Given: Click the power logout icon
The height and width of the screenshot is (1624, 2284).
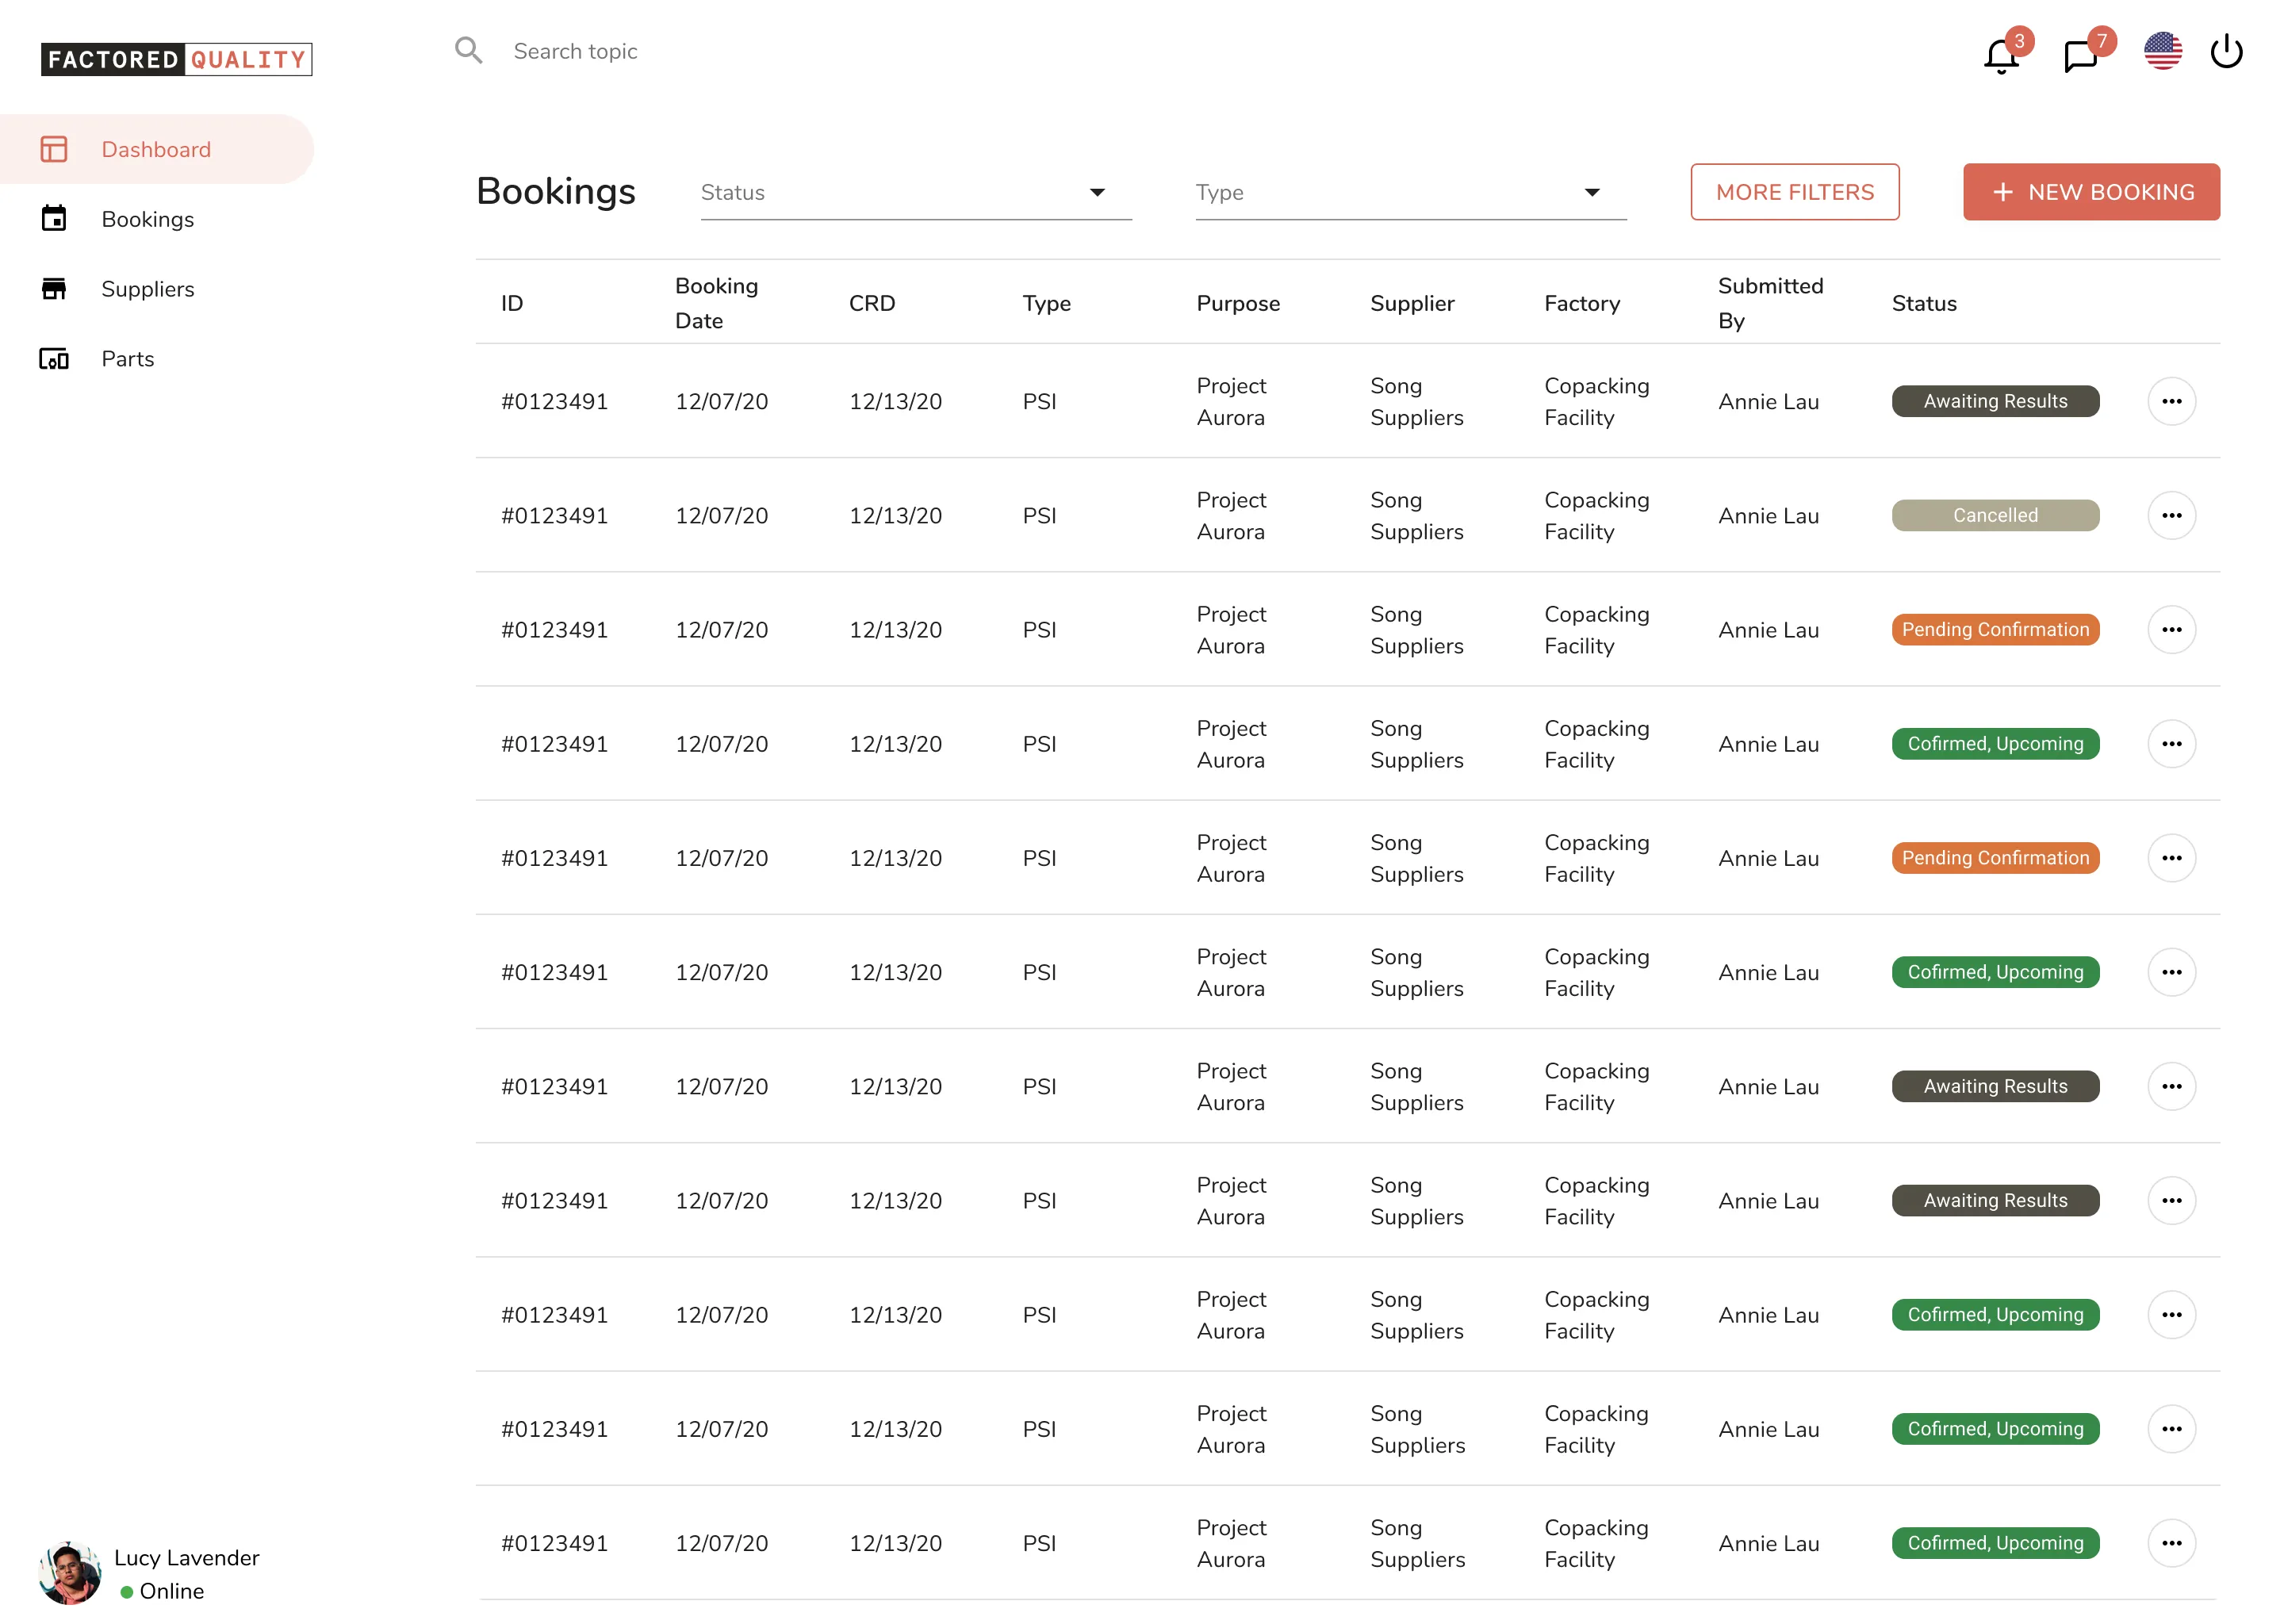Looking at the screenshot, I should click(x=2227, y=52).
